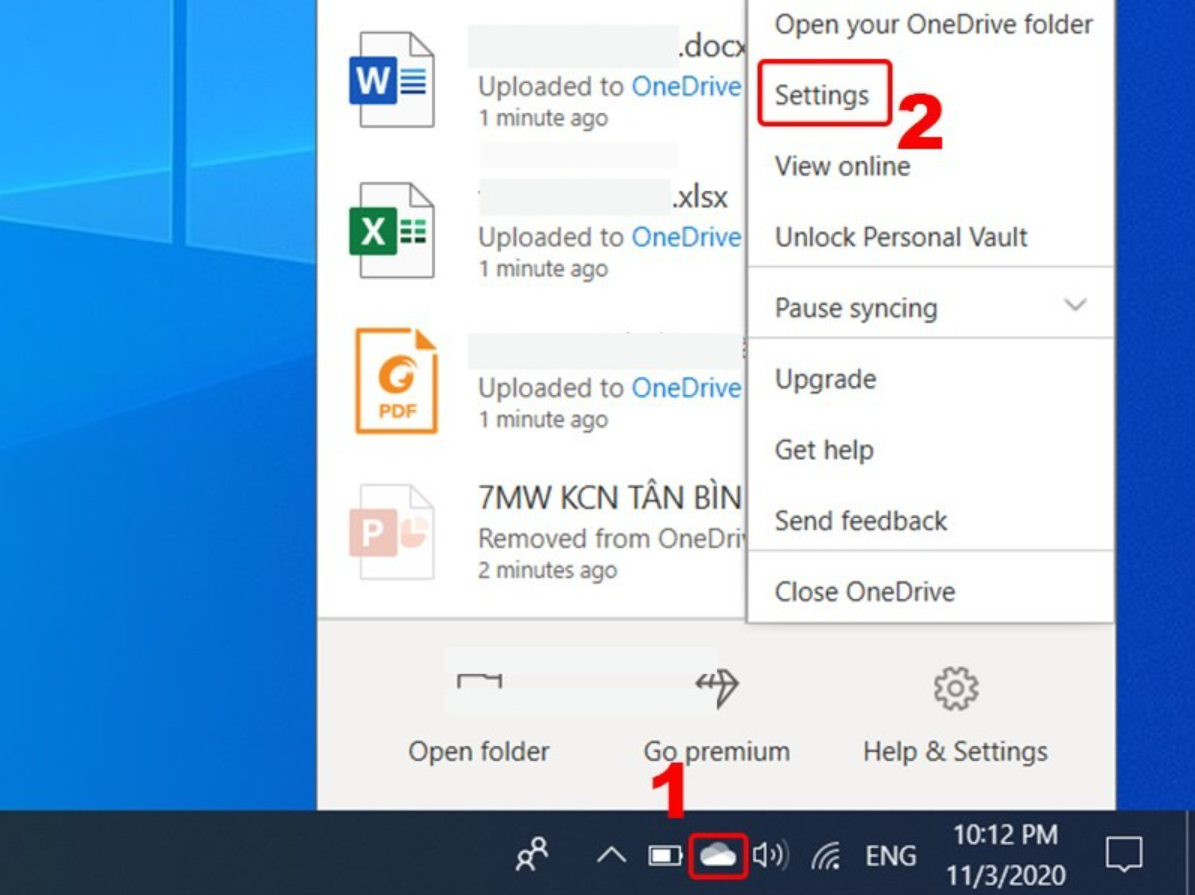Click the Help & Settings label
Screen dimensions: 1195x895
coord(956,752)
